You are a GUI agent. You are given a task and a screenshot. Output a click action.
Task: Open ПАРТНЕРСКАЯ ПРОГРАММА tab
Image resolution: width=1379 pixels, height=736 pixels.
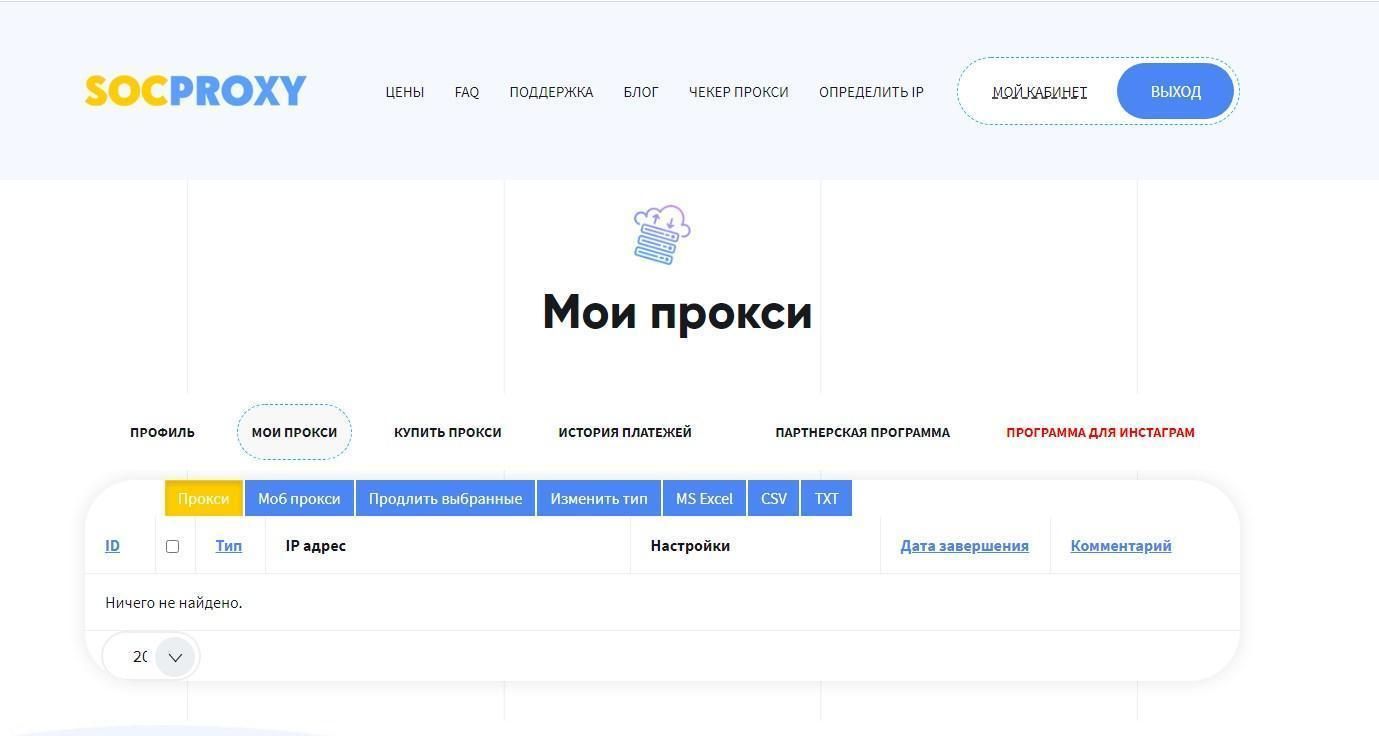[x=863, y=432]
